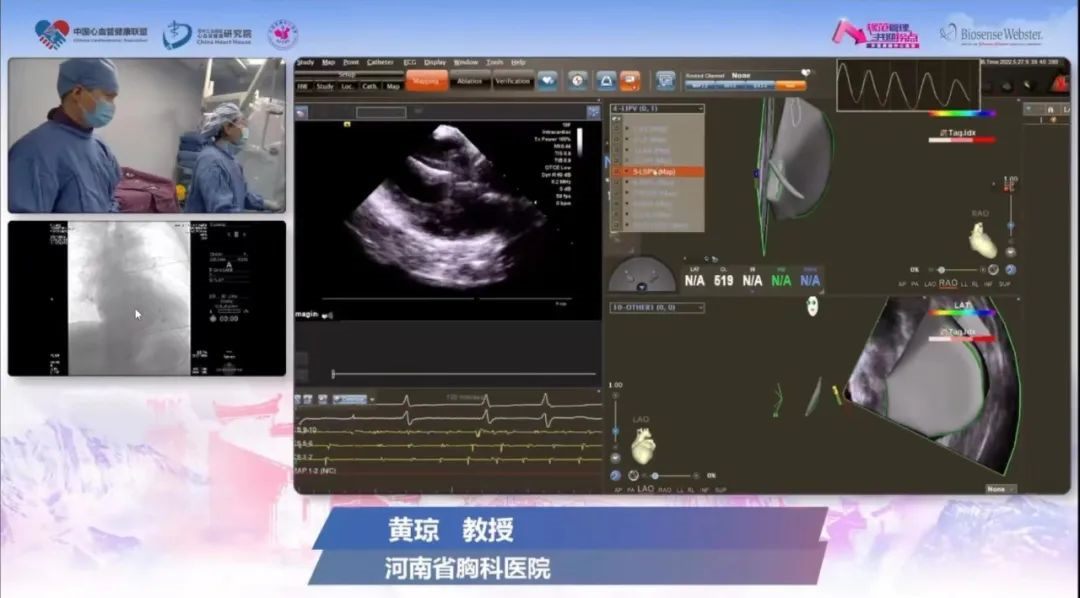1080x598 pixels.
Task: Click the orange segment of the channel bar
Action: click(790, 85)
